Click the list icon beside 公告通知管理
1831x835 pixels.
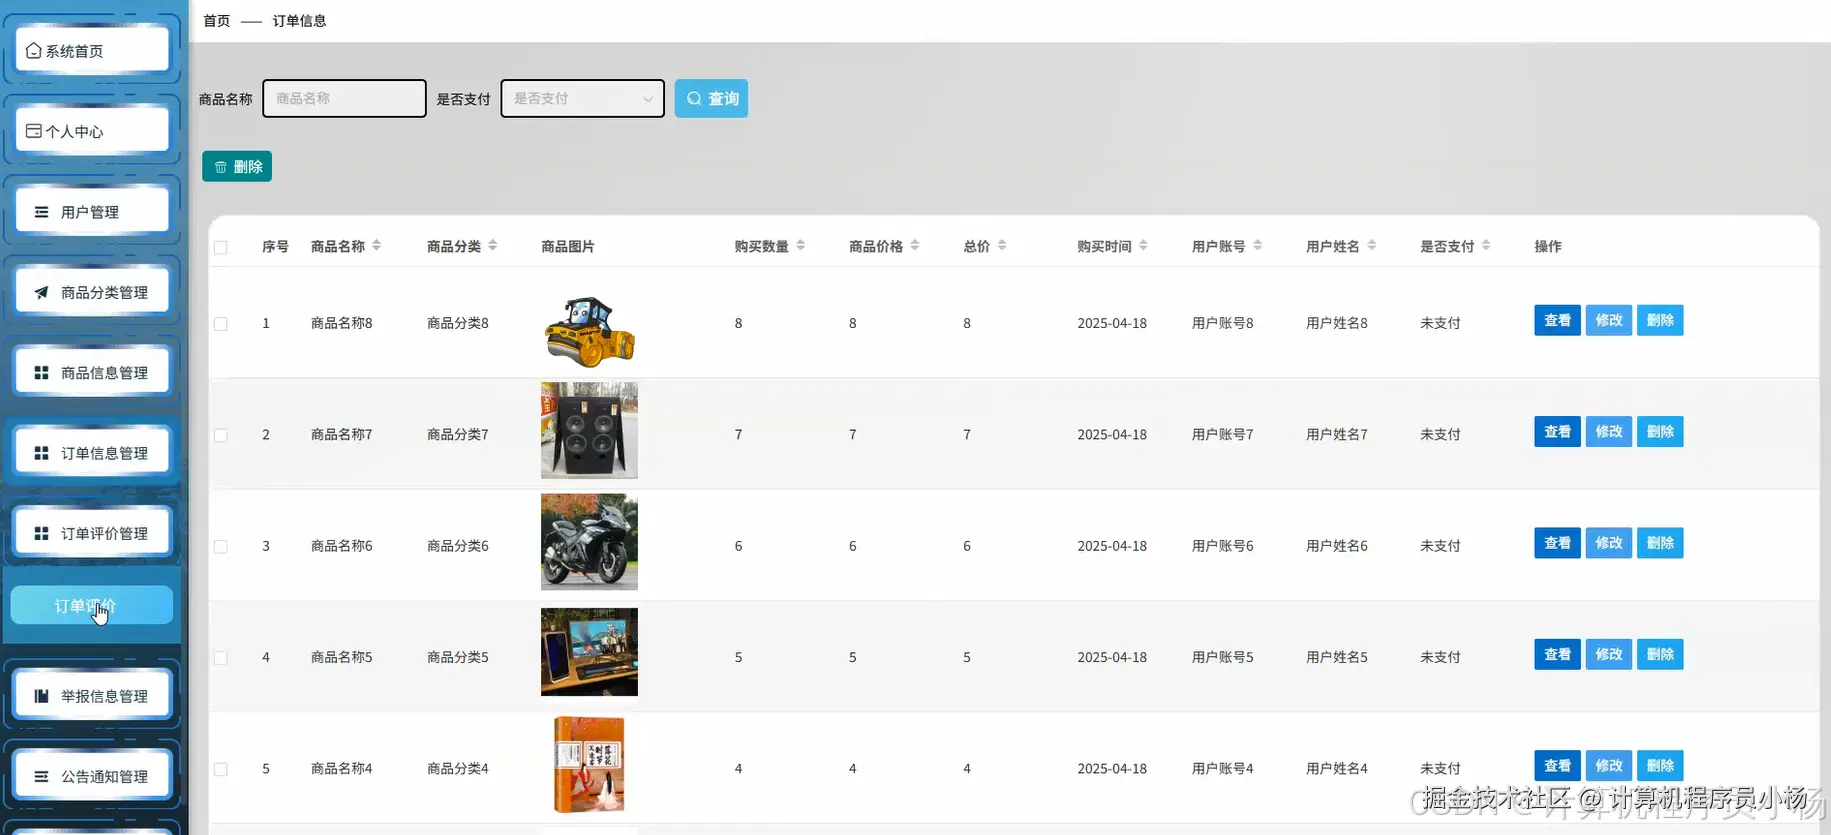coord(41,776)
